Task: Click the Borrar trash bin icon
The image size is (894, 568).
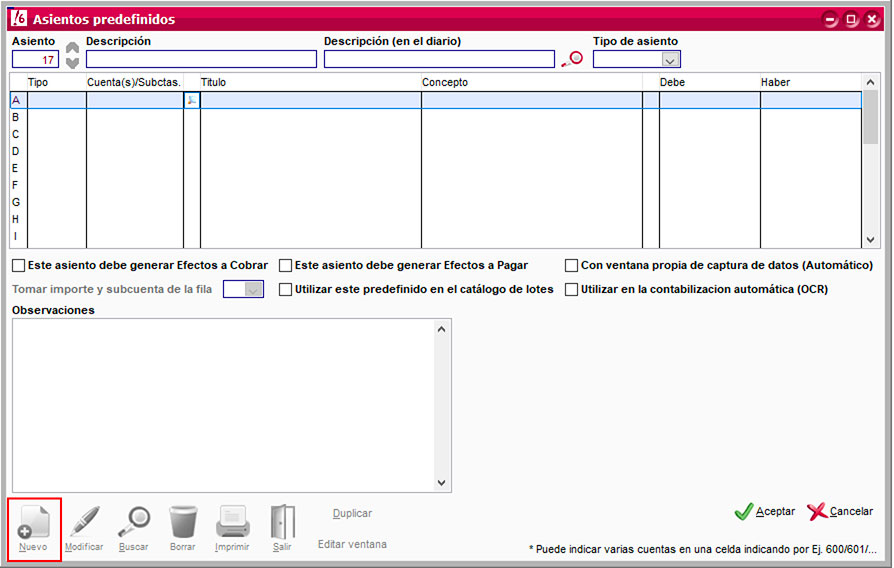Action: tap(183, 522)
